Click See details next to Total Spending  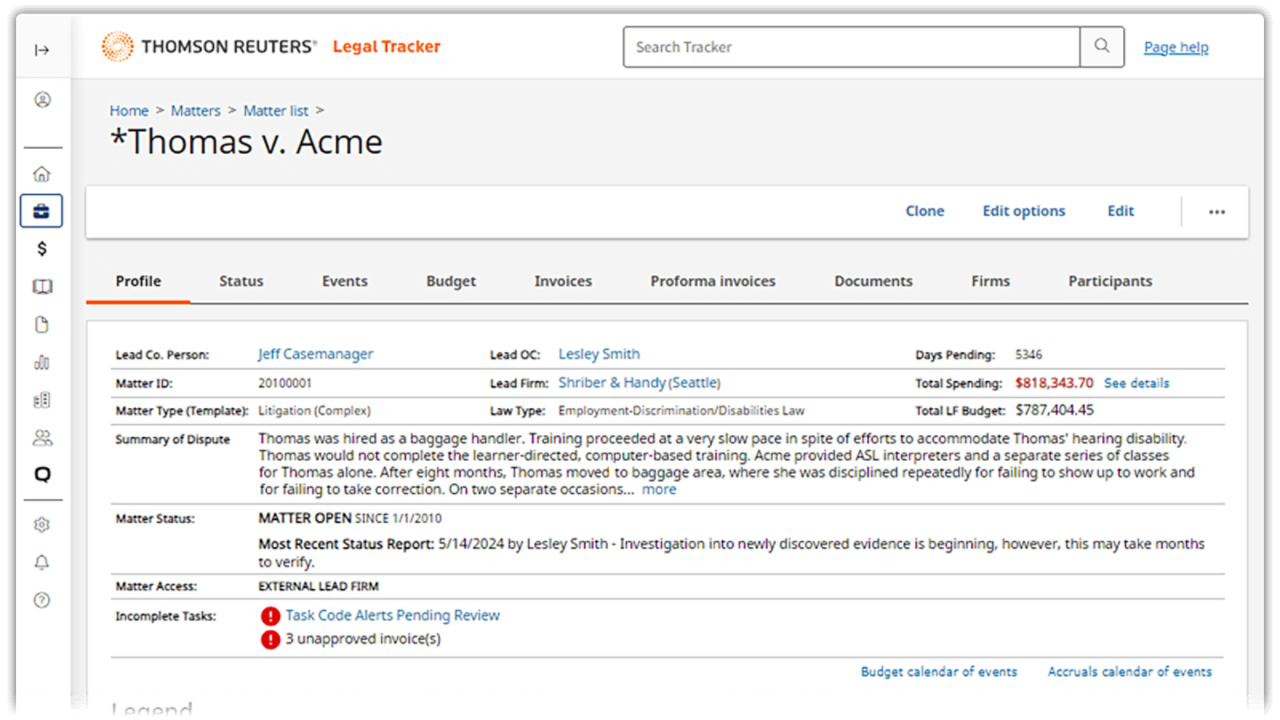click(x=1136, y=383)
